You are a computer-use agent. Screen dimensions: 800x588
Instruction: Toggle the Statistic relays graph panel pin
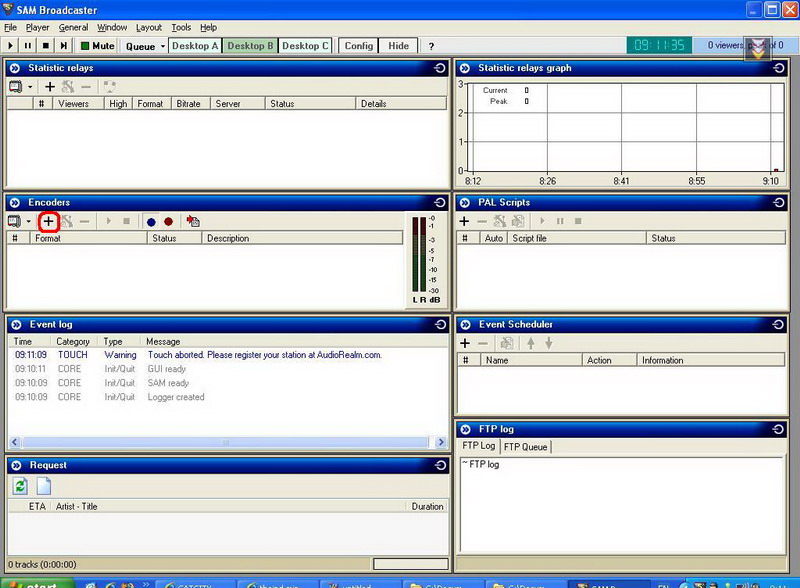click(x=779, y=68)
